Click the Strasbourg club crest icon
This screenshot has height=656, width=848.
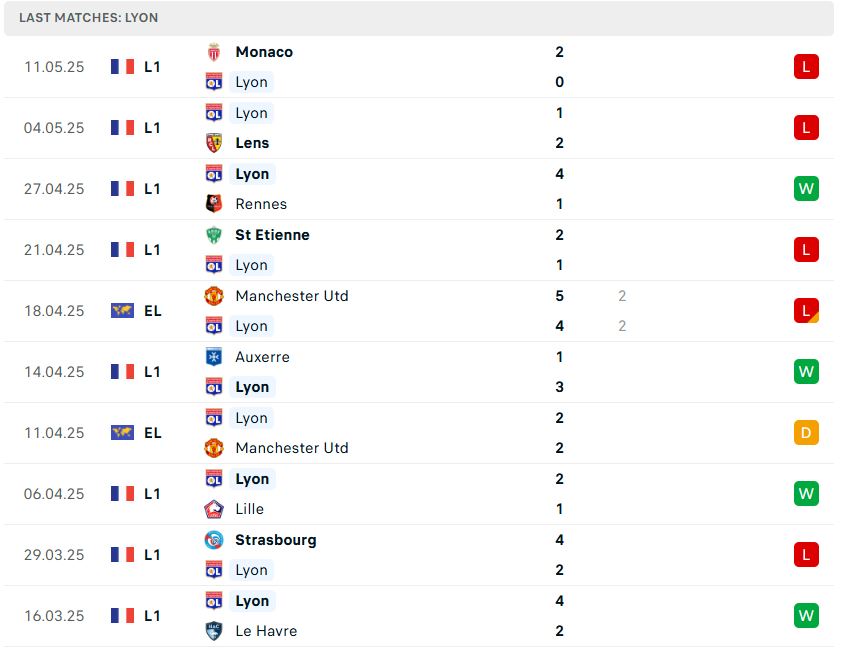(214, 540)
